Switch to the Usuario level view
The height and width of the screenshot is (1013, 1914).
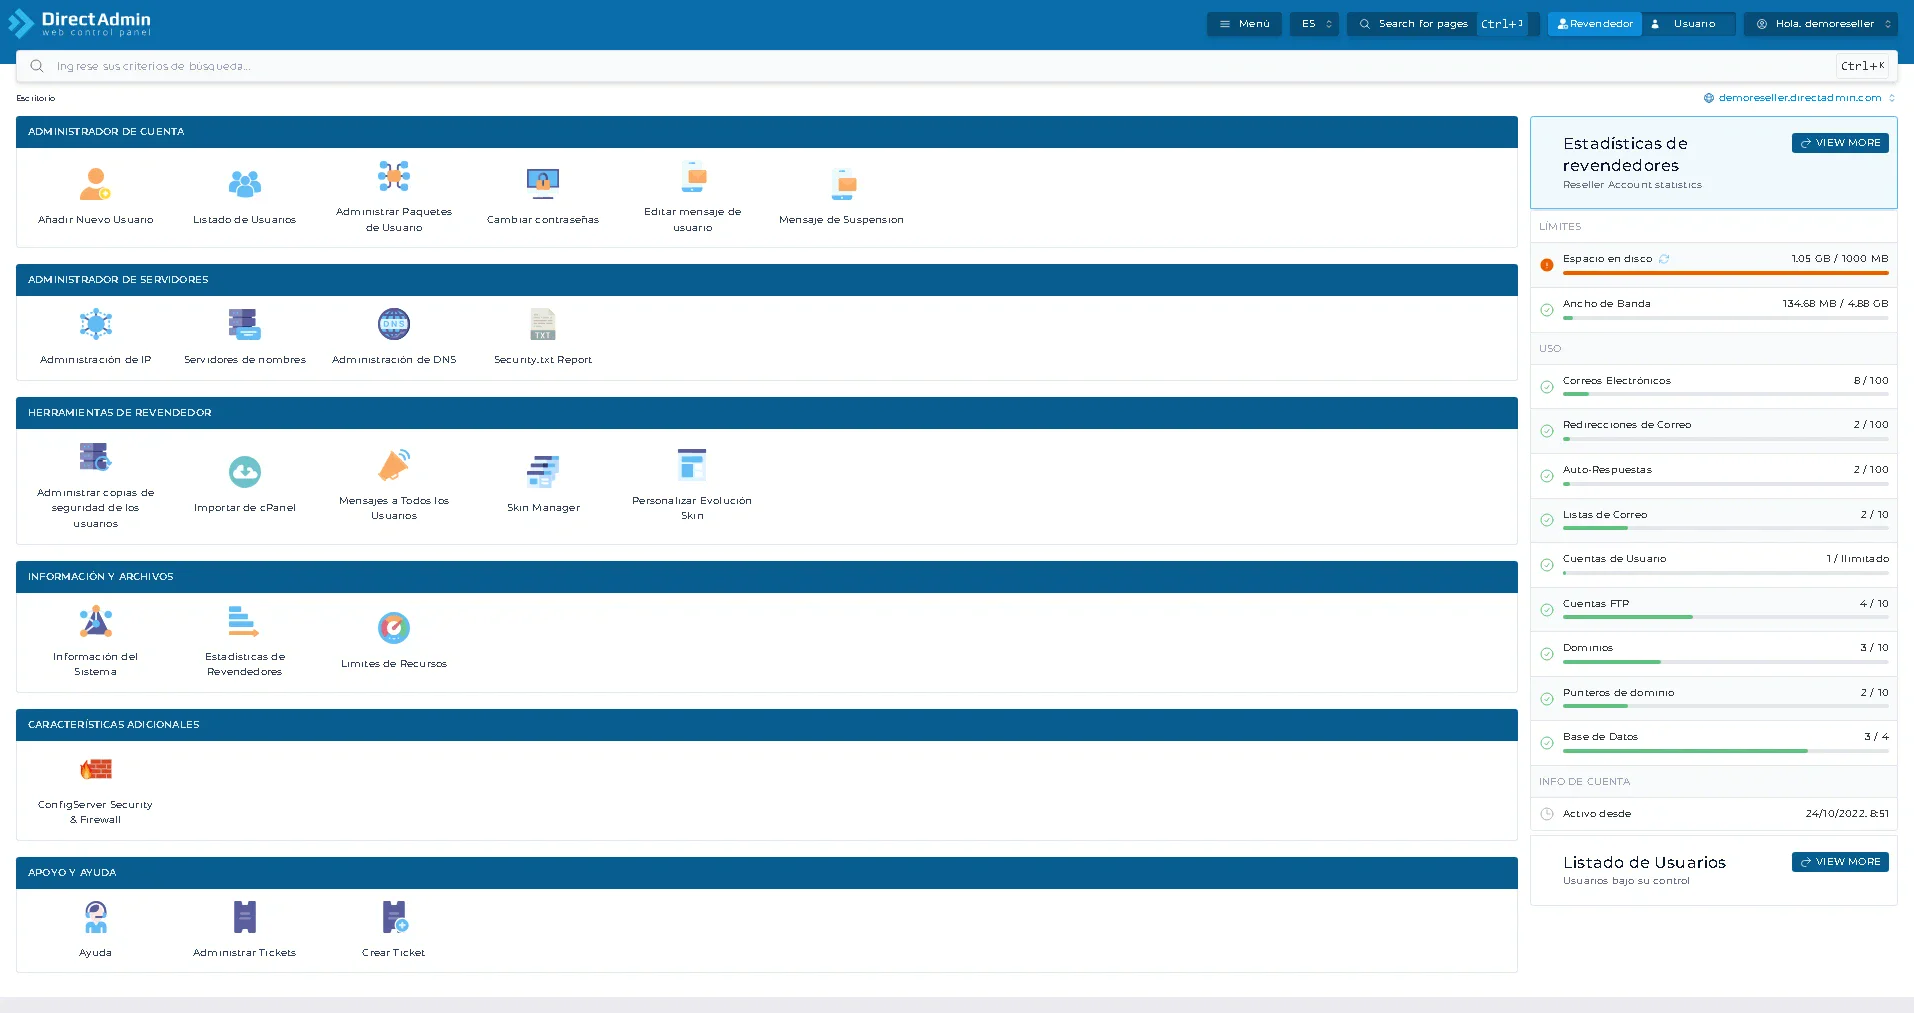click(x=1688, y=23)
